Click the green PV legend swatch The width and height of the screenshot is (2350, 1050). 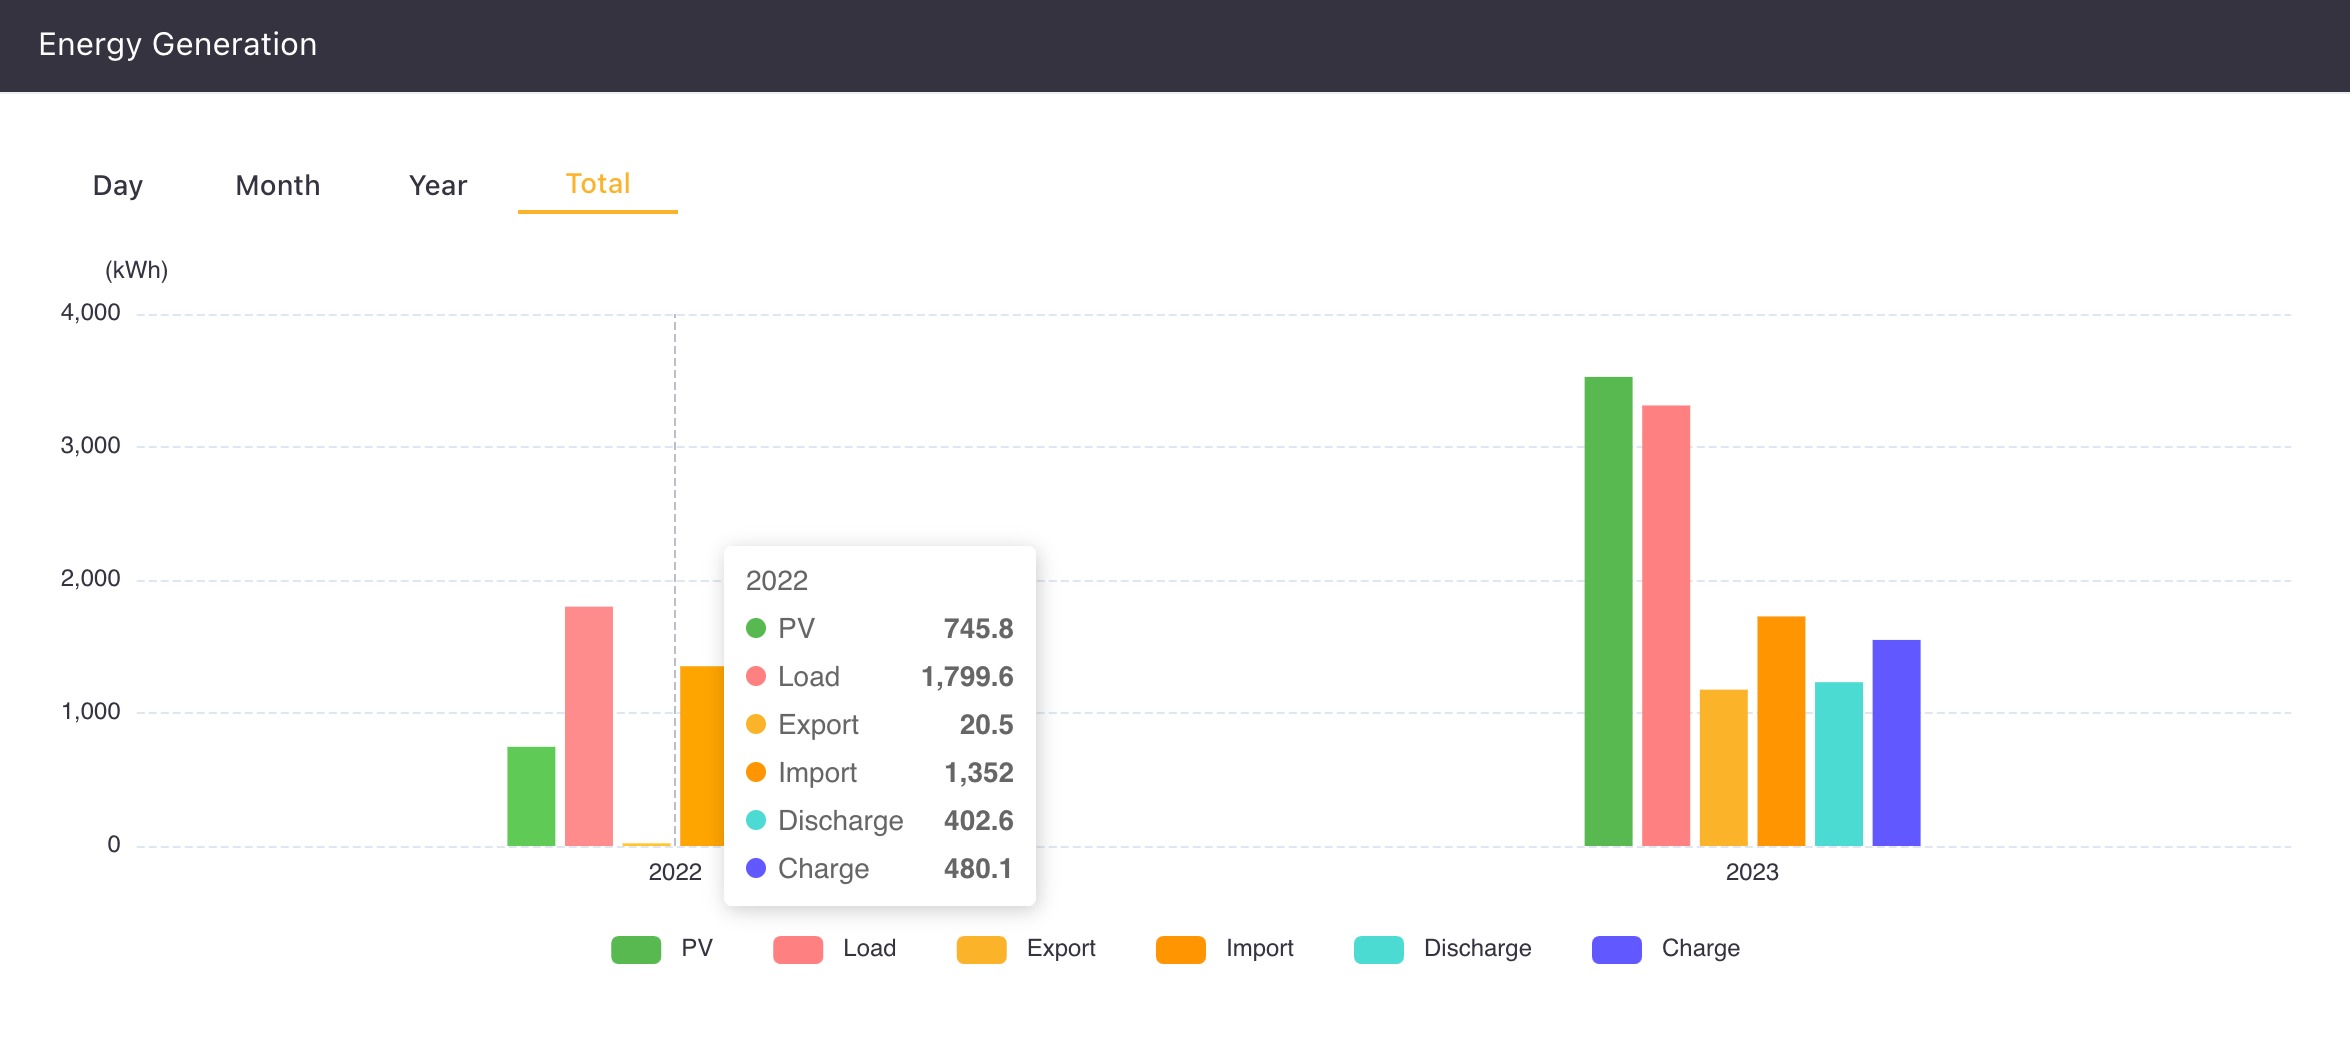point(636,949)
